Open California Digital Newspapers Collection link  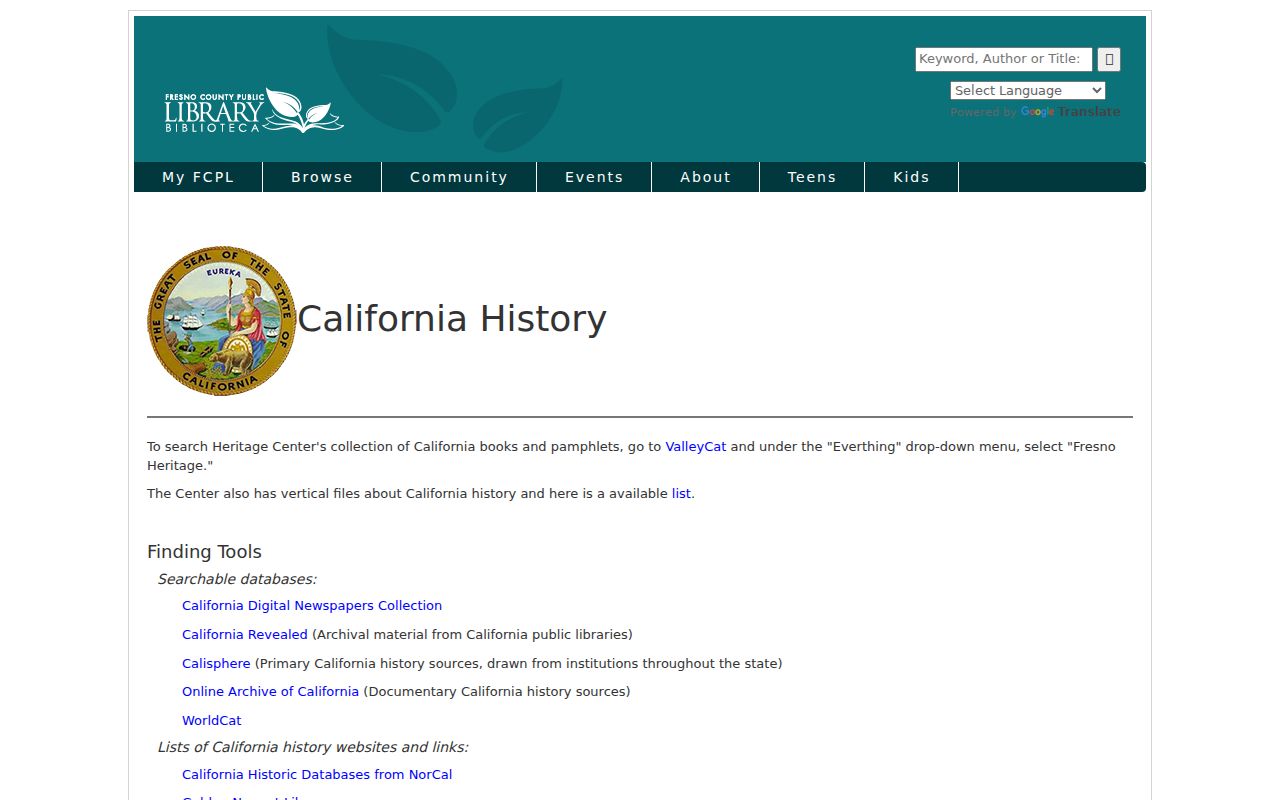coord(312,606)
